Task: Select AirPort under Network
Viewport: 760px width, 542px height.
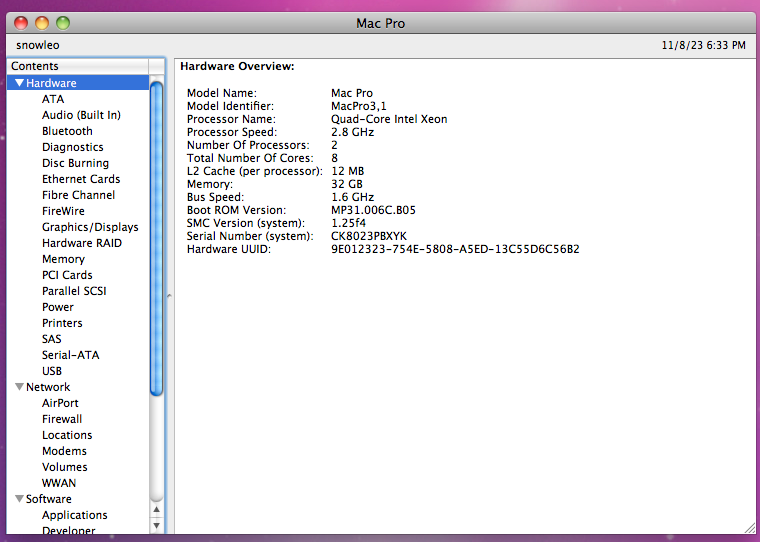Action: coord(60,403)
